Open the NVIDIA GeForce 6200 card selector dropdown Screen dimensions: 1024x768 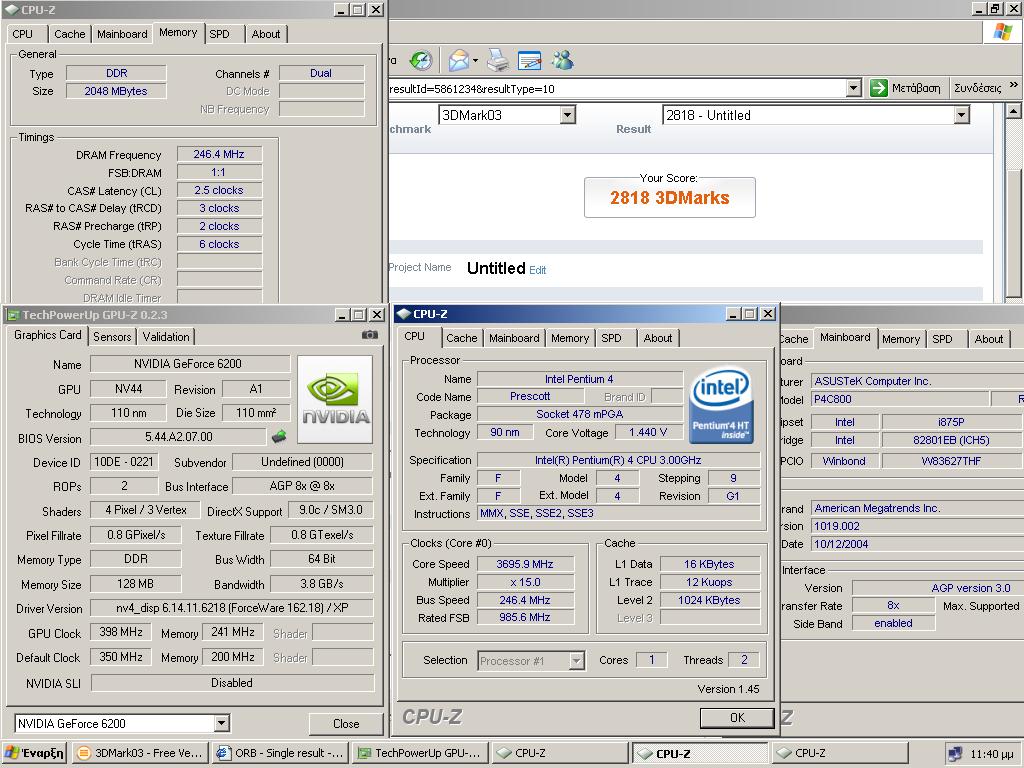222,723
